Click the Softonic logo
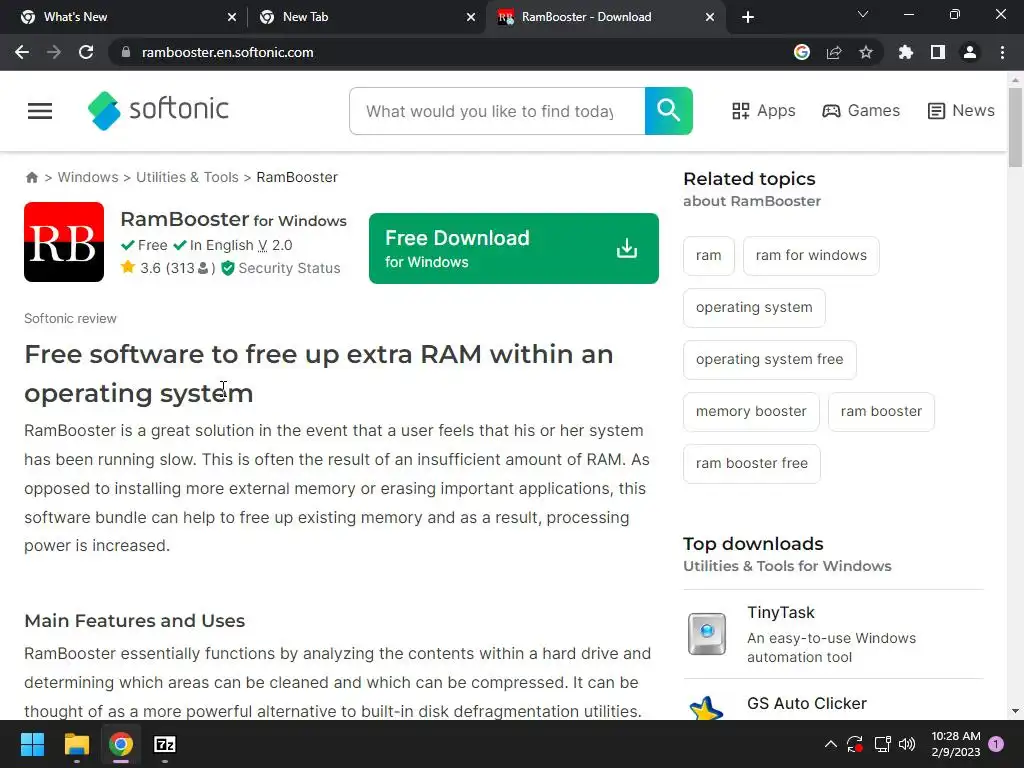The height and width of the screenshot is (768, 1024). [x=158, y=110]
